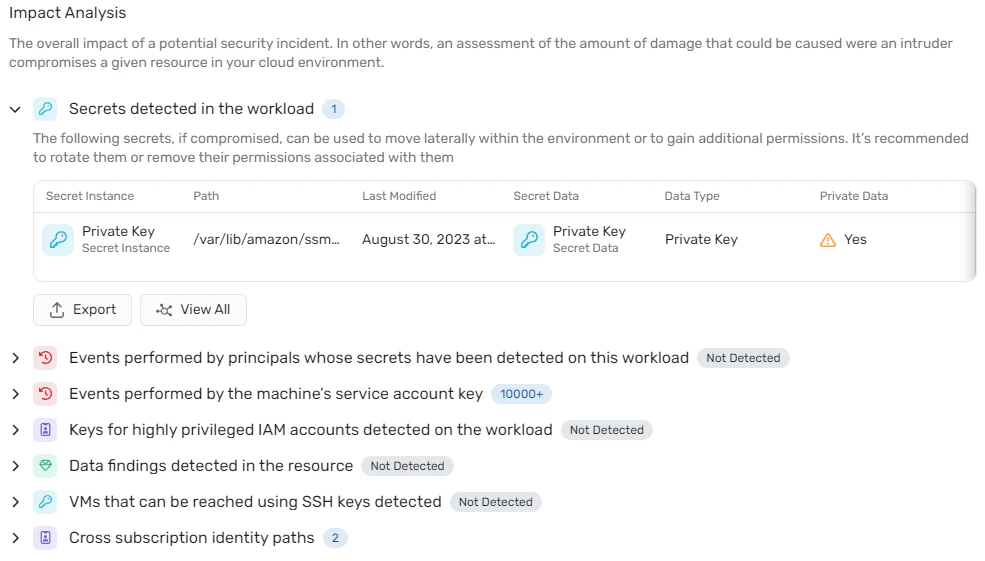
Task: Click the Private Key Secret Data icon
Action: [529, 239]
